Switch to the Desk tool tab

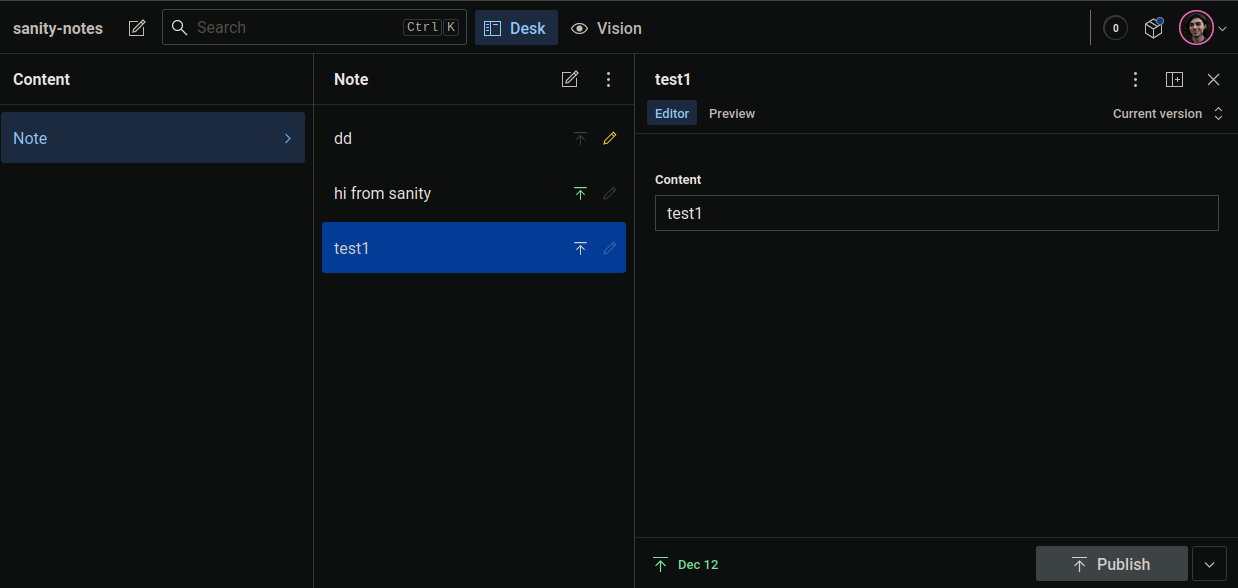516,28
